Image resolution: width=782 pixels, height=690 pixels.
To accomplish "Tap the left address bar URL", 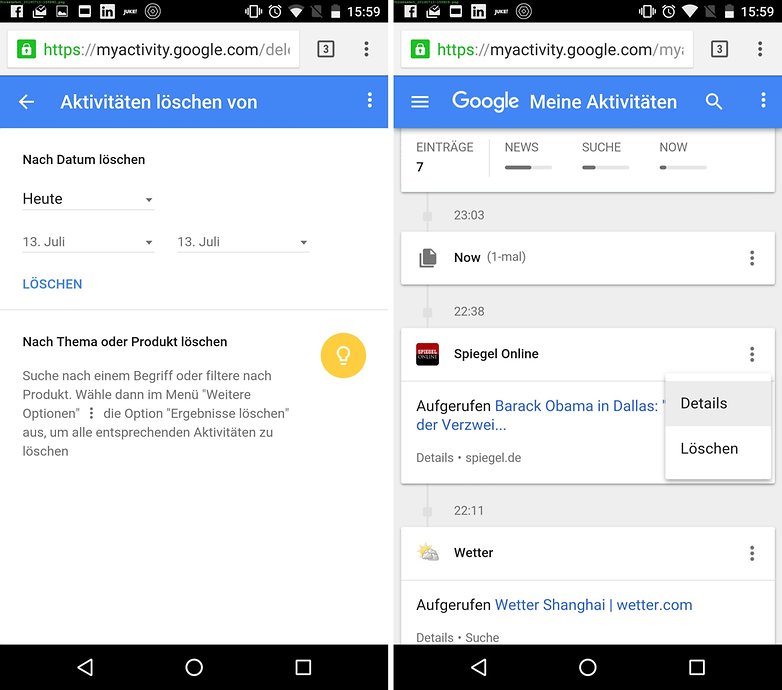I will (167, 49).
